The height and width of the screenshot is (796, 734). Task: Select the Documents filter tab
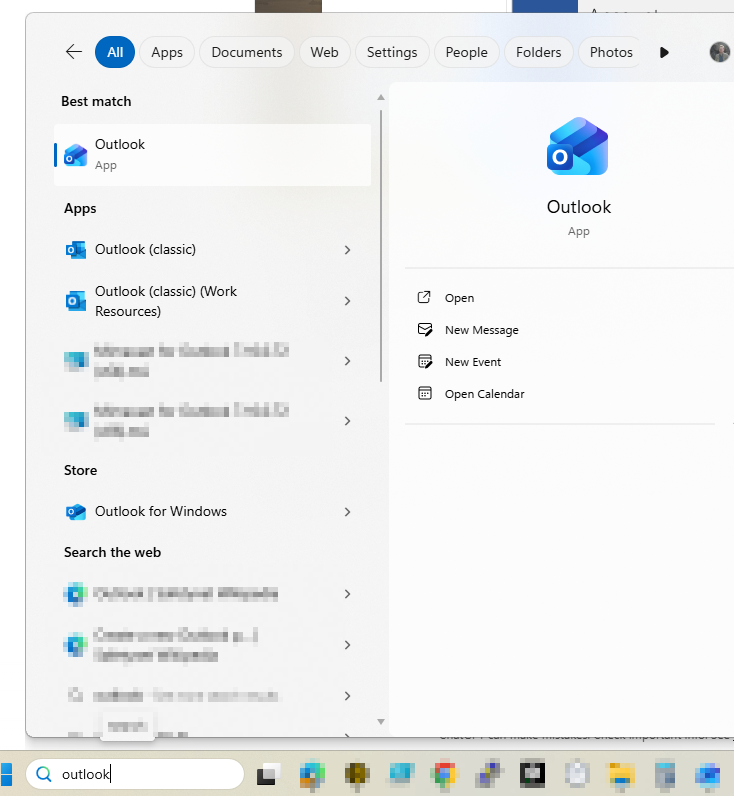click(x=246, y=52)
